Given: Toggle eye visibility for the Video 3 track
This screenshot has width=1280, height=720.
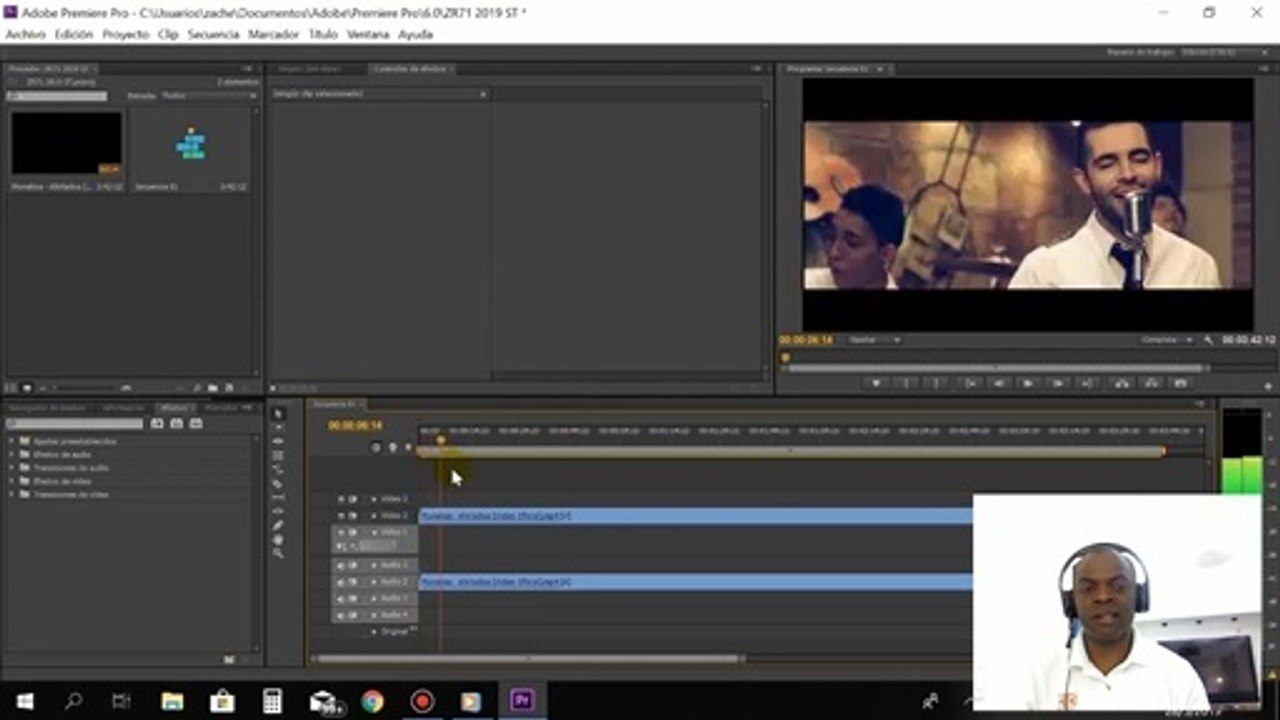Looking at the screenshot, I should 340,499.
